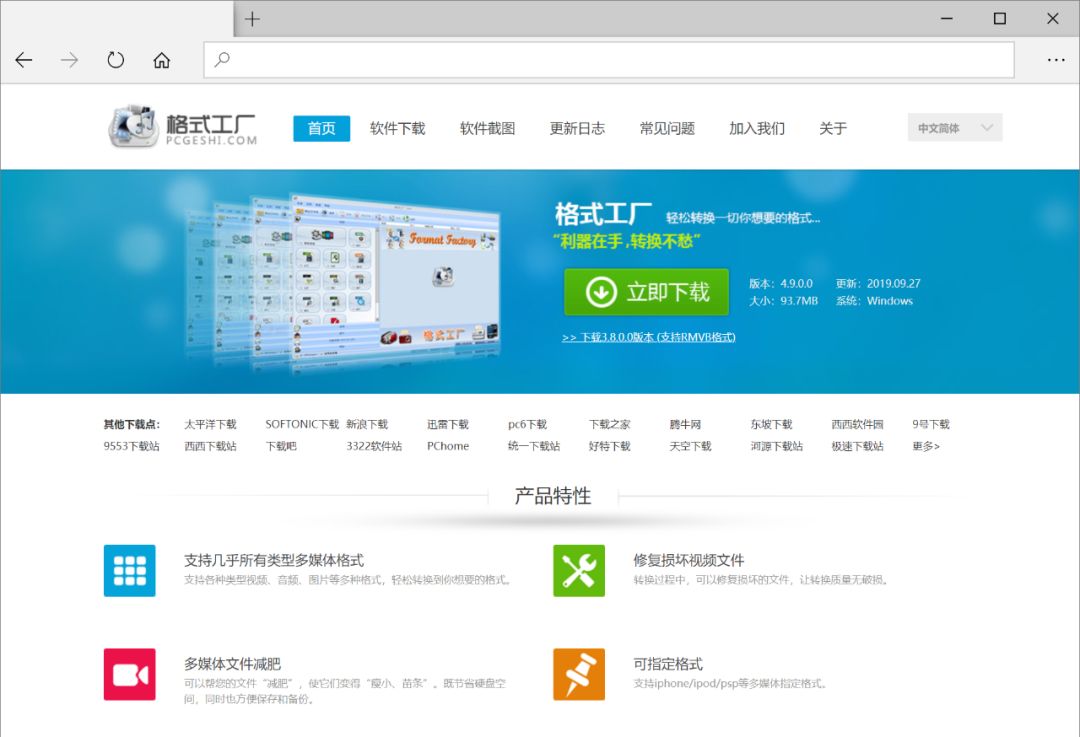Click the 修复损坏视频文件 heading

[x=689, y=560]
